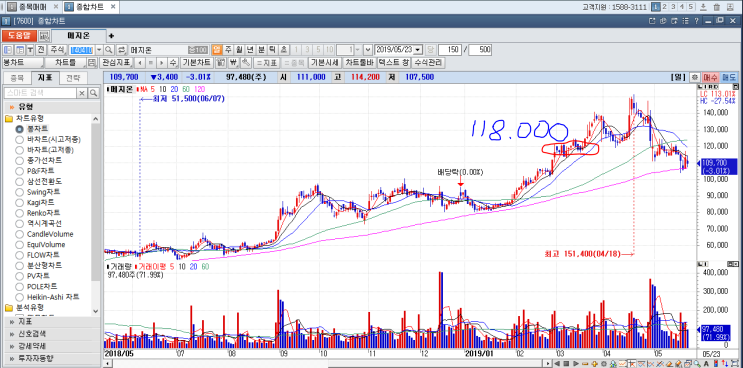Click the help question mark in title bar
The width and height of the screenshot is (743, 368).
pos(697,21)
